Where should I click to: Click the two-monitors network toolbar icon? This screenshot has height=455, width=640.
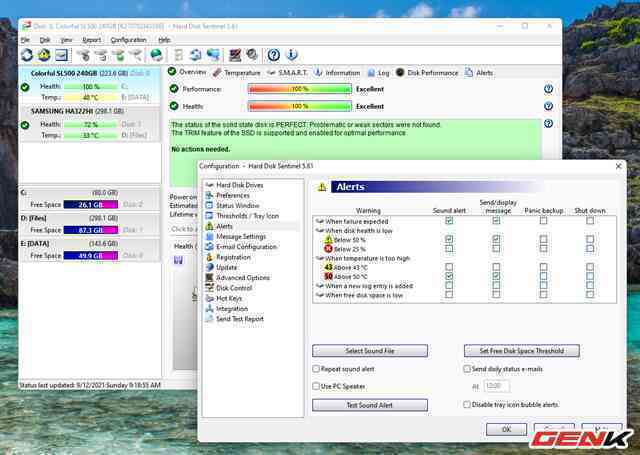213,55
